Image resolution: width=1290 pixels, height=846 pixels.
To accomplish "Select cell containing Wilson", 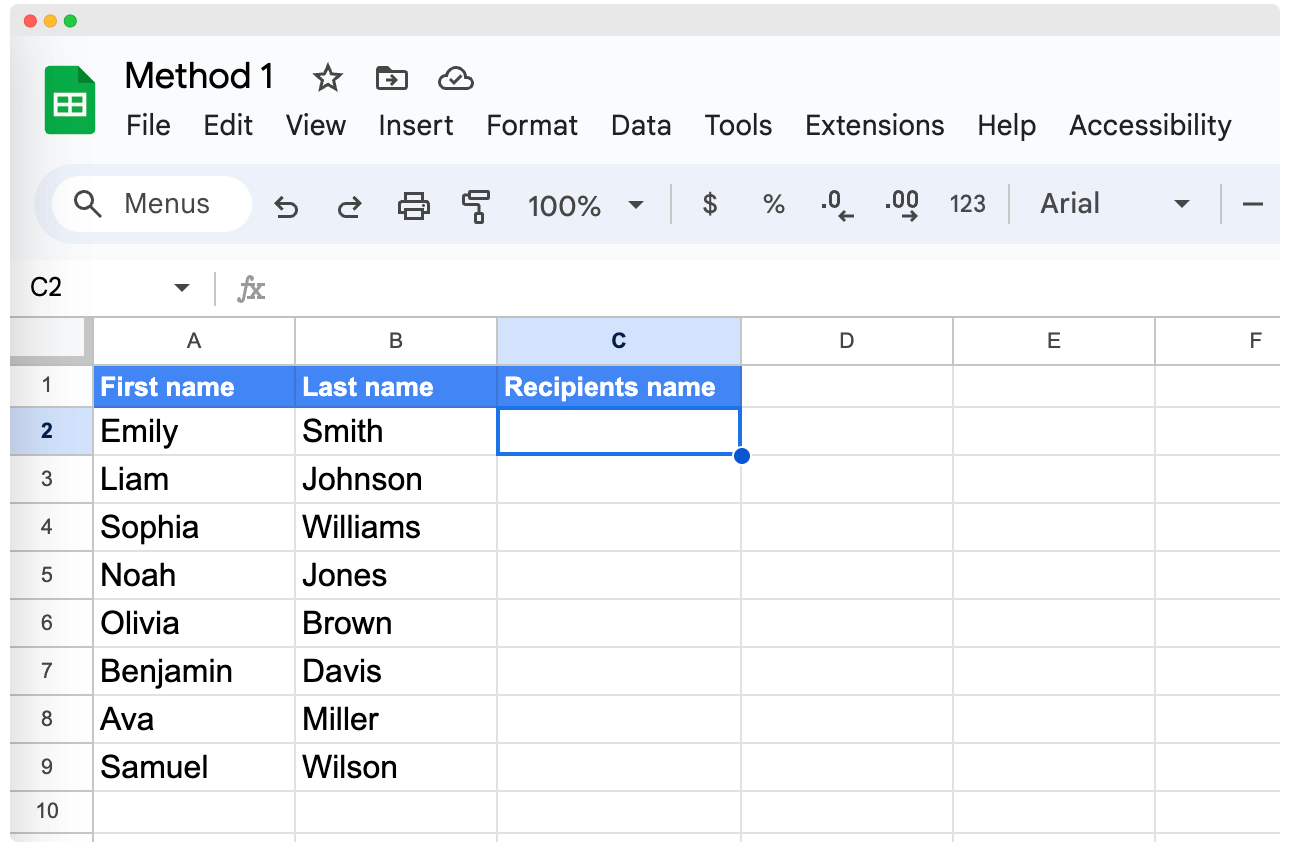I will click(396, 767).
